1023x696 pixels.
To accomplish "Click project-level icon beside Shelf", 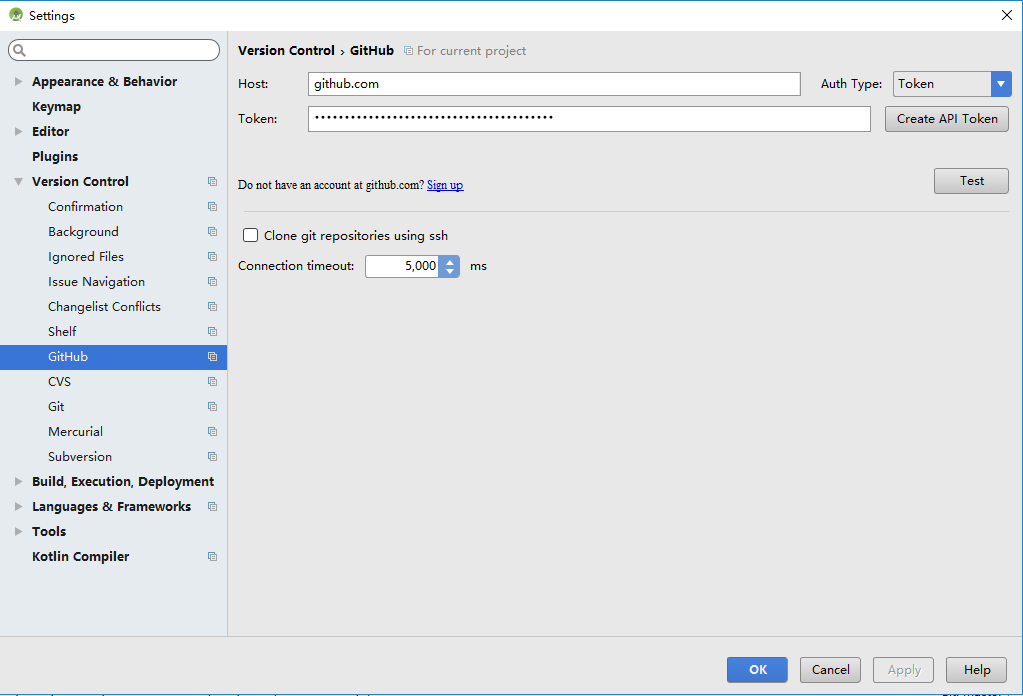I will pos(212,331).
